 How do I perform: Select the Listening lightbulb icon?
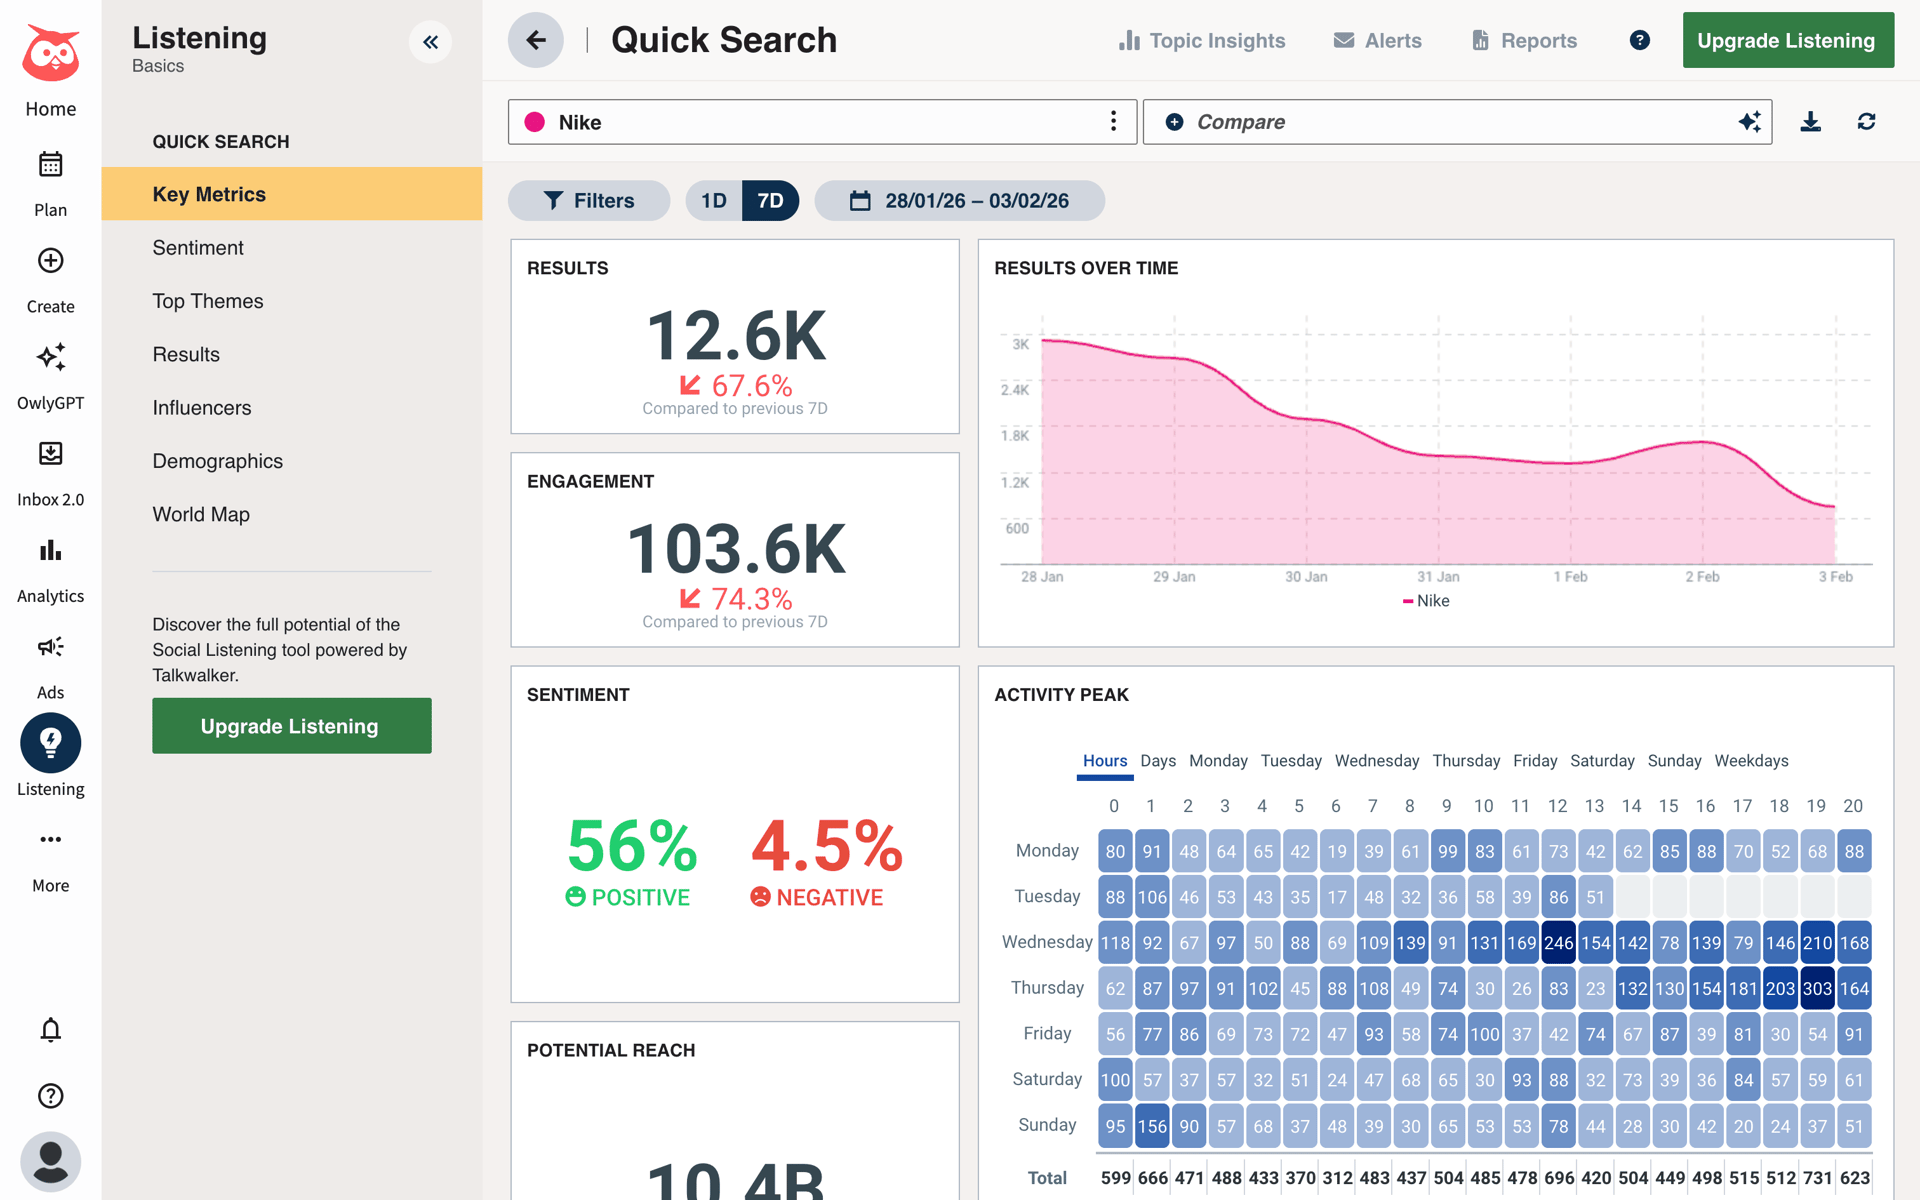(x=50, y=743)
